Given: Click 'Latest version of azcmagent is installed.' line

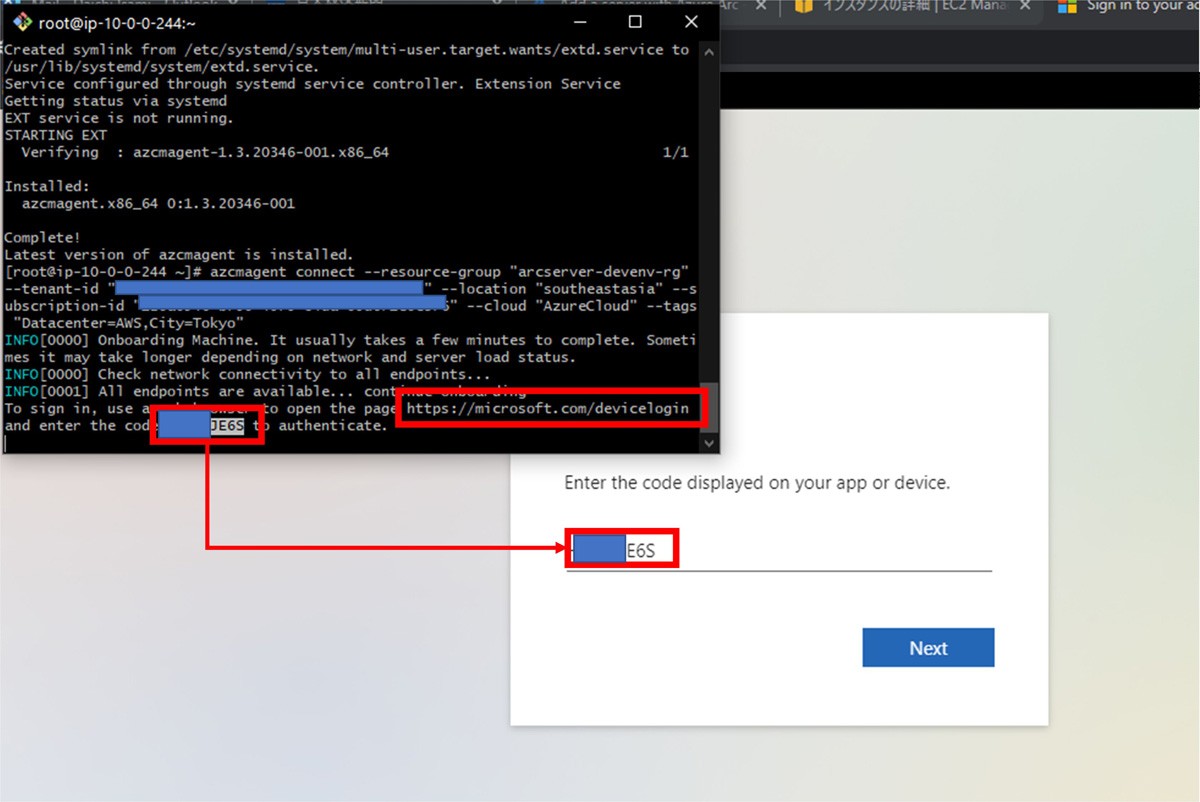Looking at the screenshot, I should coord(179,255).
